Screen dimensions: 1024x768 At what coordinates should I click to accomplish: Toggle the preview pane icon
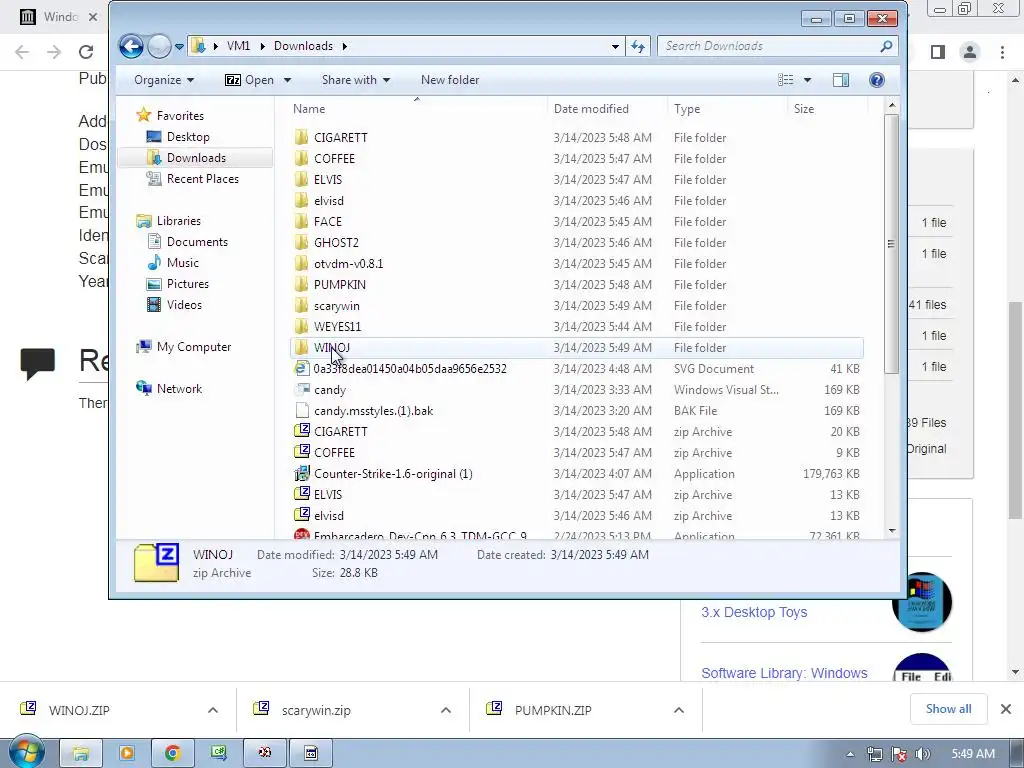[x=841, y=80]
